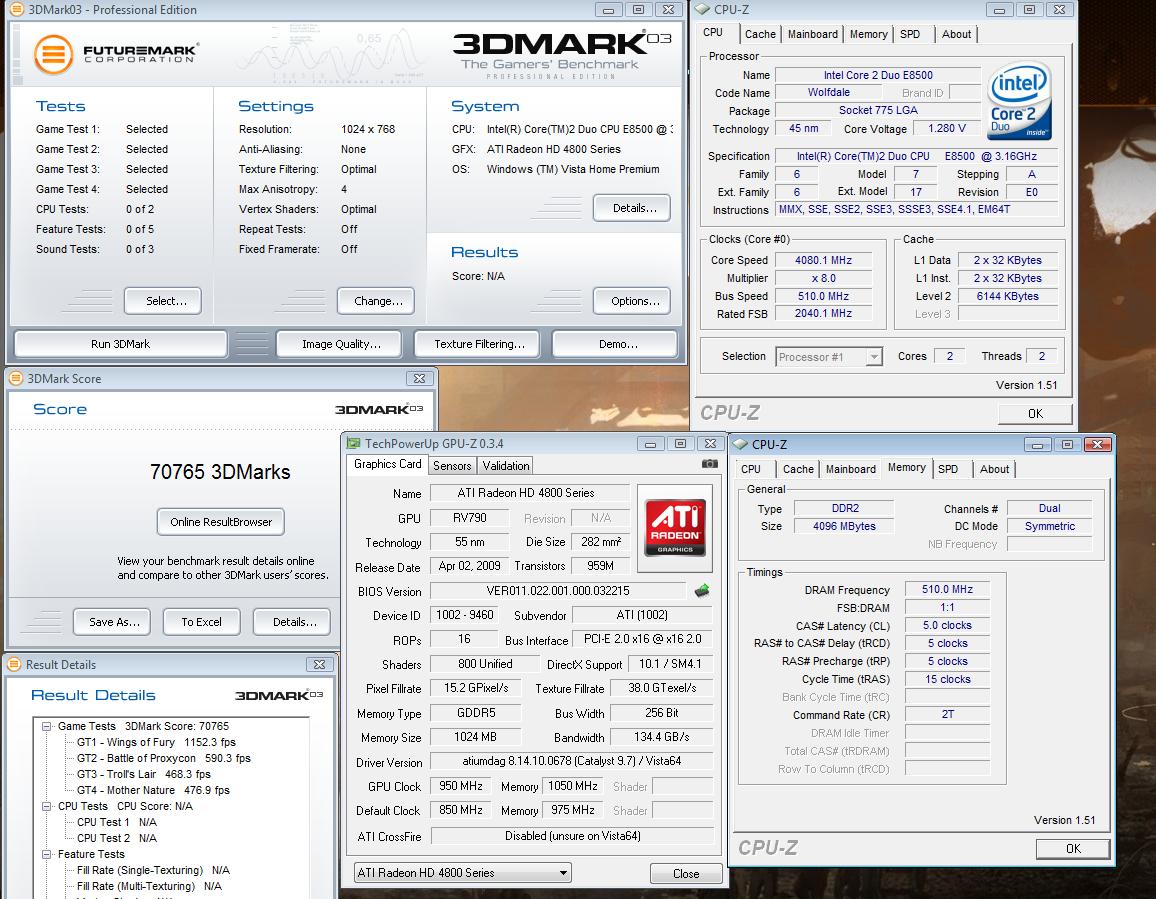Screen dimensions: 1156x899
Task: Select GT4 - Mother Nature result row
Action: pos(153,790)
